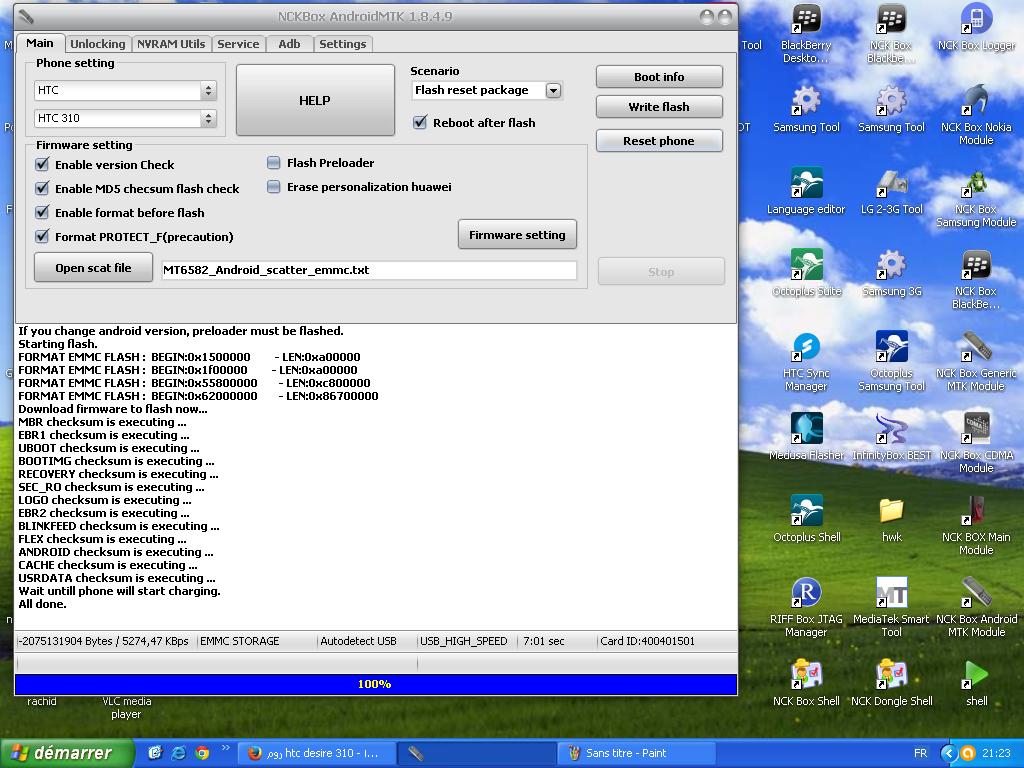Viewport: 1024px width, 768px height.
Task: Click the blue 100% progress bar
Action: 376,684
